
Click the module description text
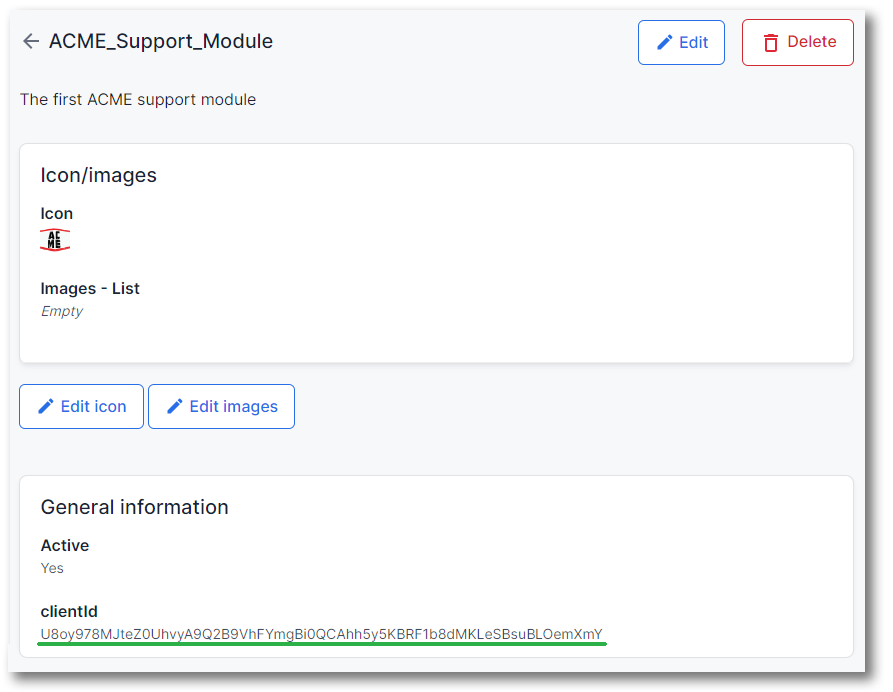point(138,99)
